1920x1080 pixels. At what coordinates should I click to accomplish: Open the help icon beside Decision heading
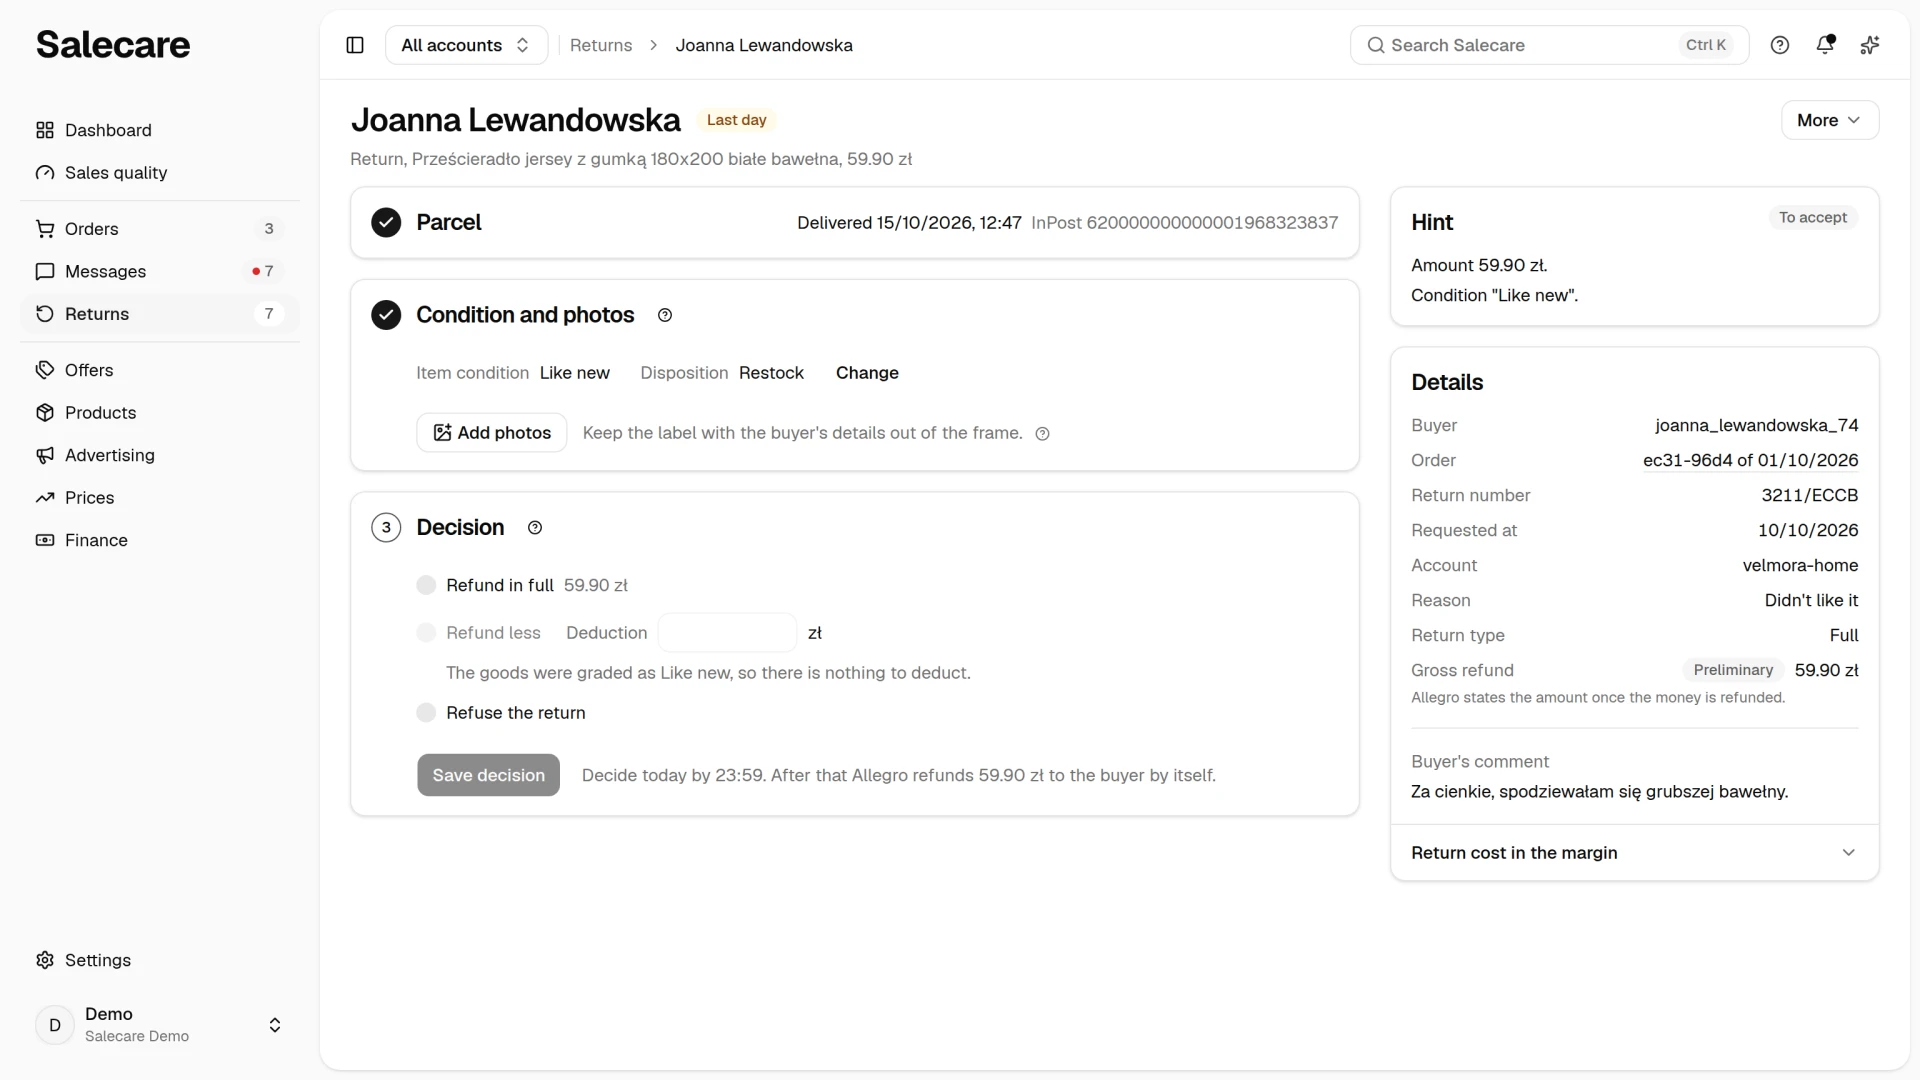(535, 528)
